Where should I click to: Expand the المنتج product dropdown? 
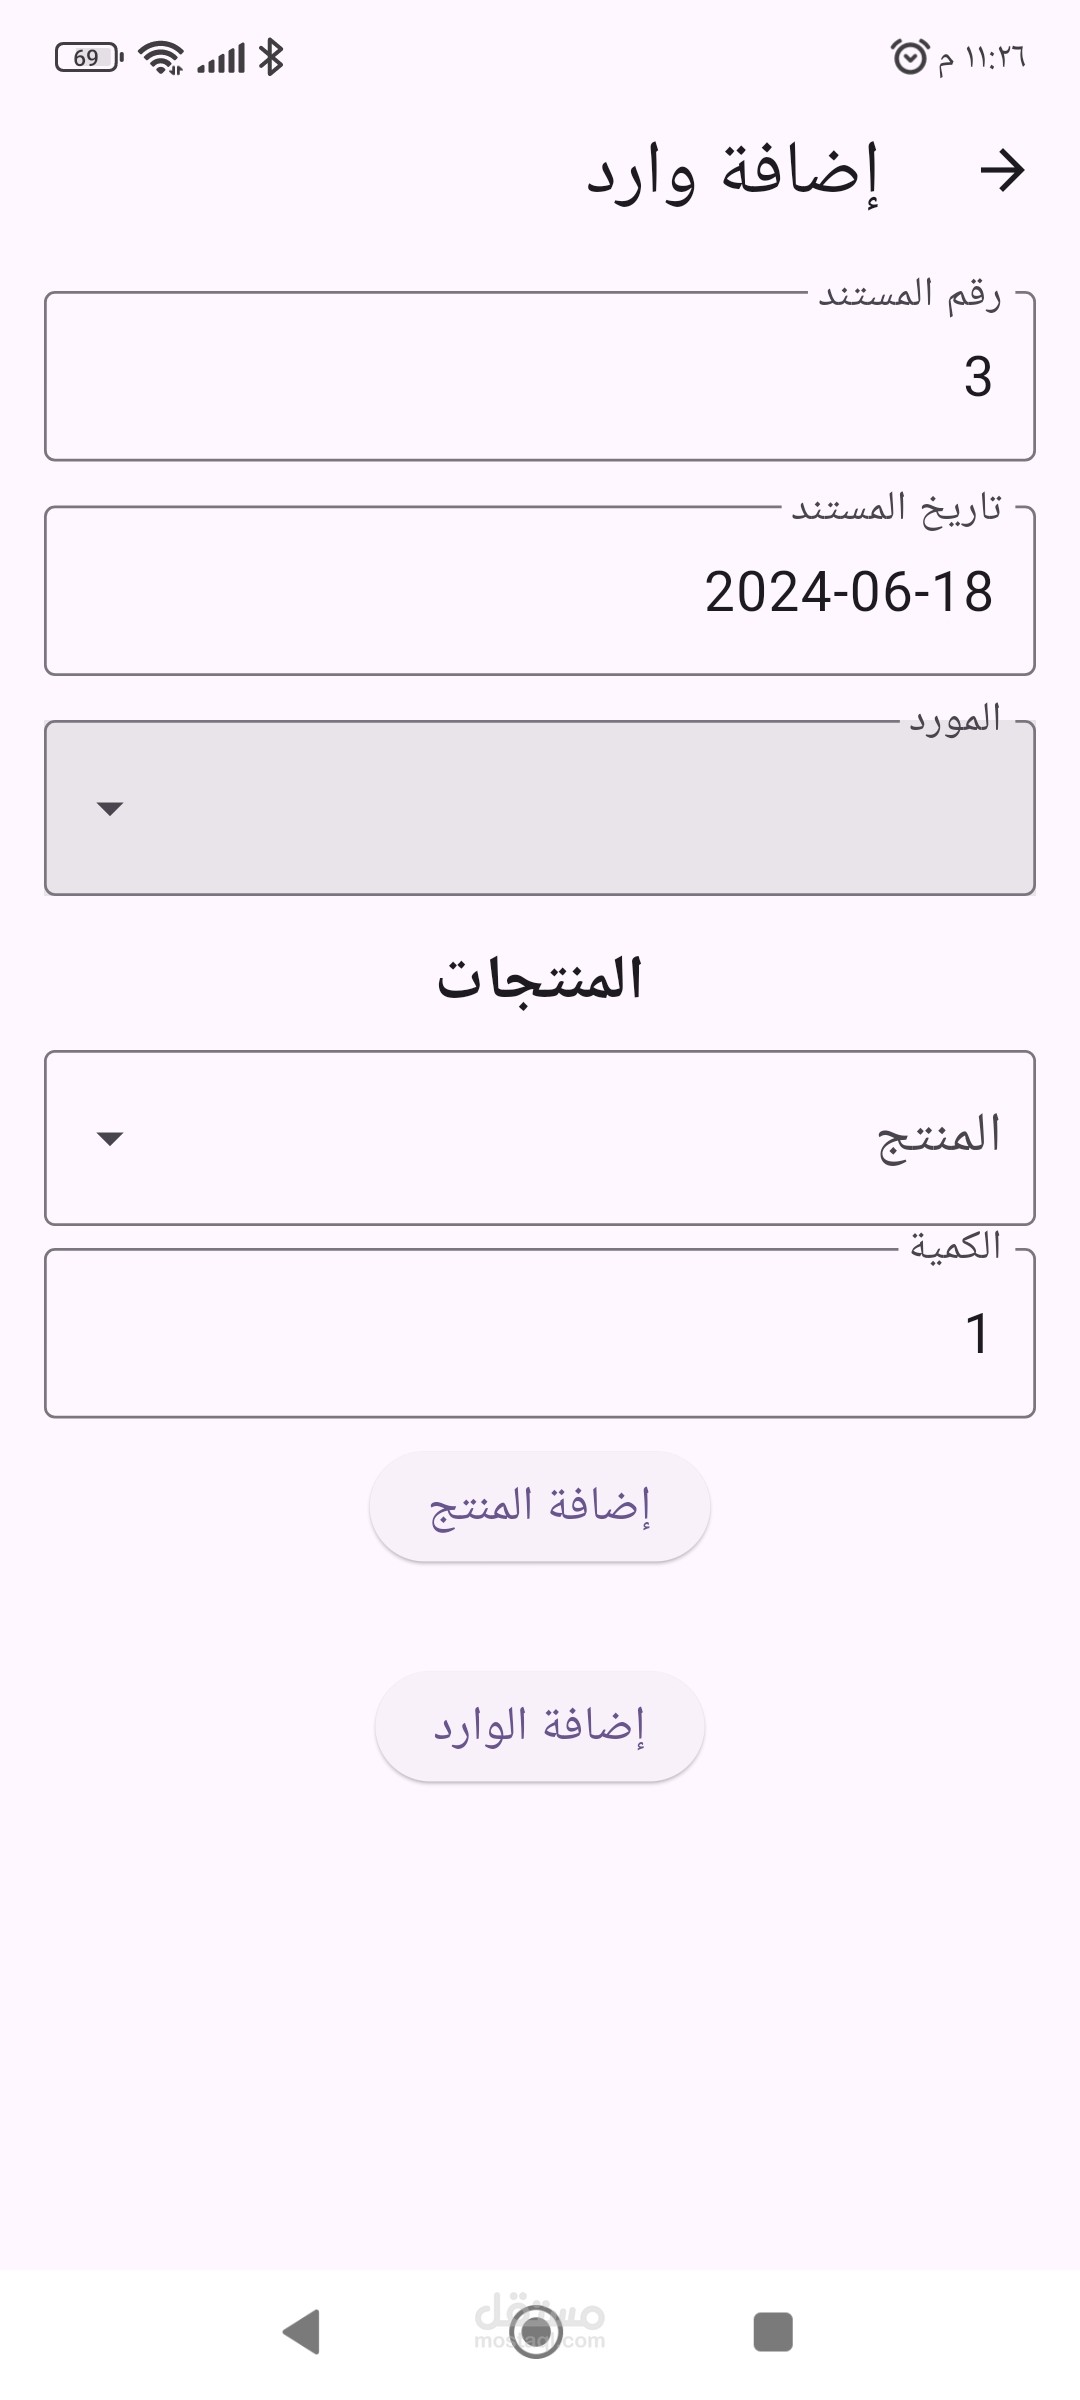[x=540, y=1138]
